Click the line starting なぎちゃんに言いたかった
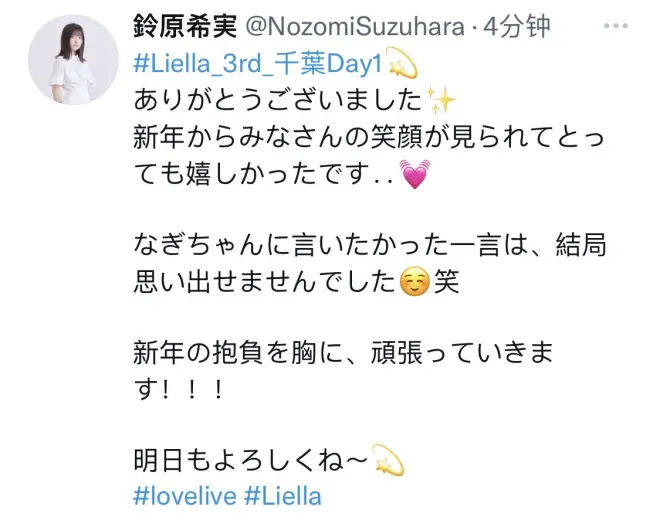This screenshot has height=517, width=660. click(x=370, y=245)
